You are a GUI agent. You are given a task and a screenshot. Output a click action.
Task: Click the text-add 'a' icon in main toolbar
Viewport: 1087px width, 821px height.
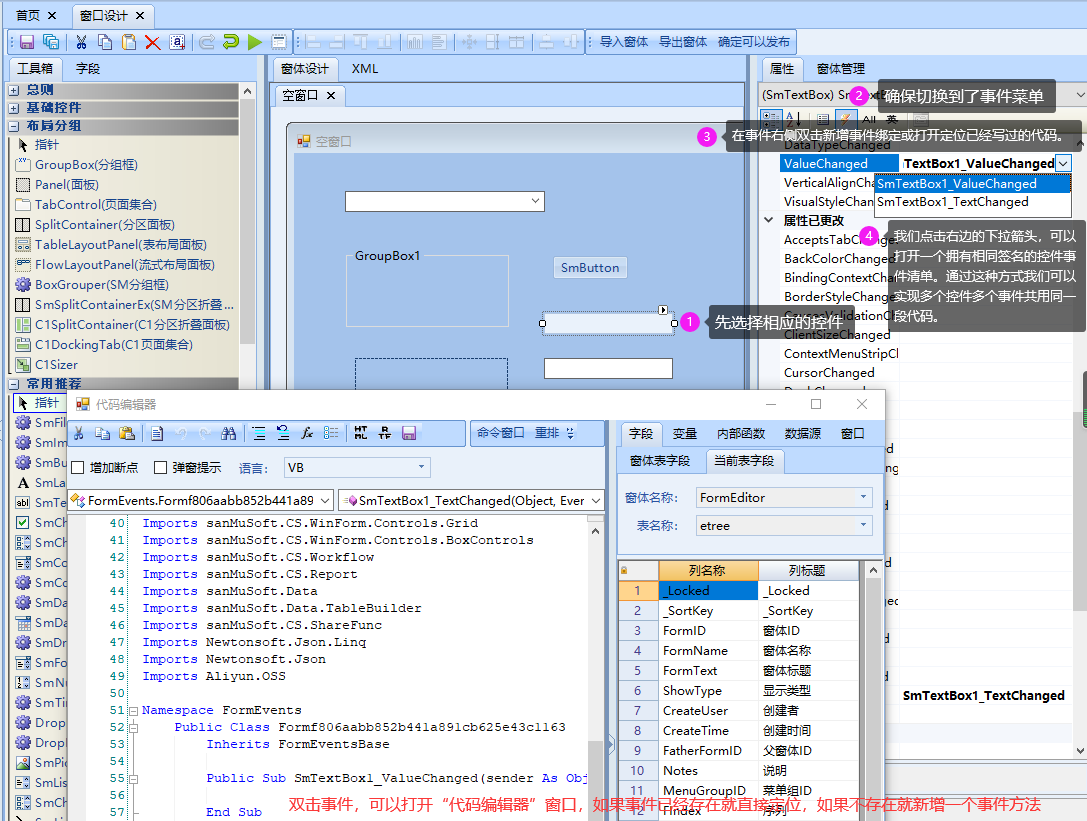click(x=177, y=42)
